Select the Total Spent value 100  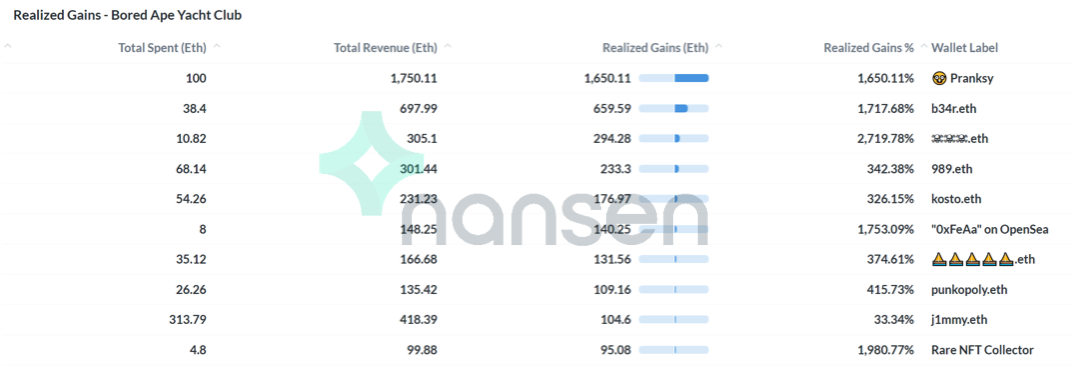(x=196, y=78)
